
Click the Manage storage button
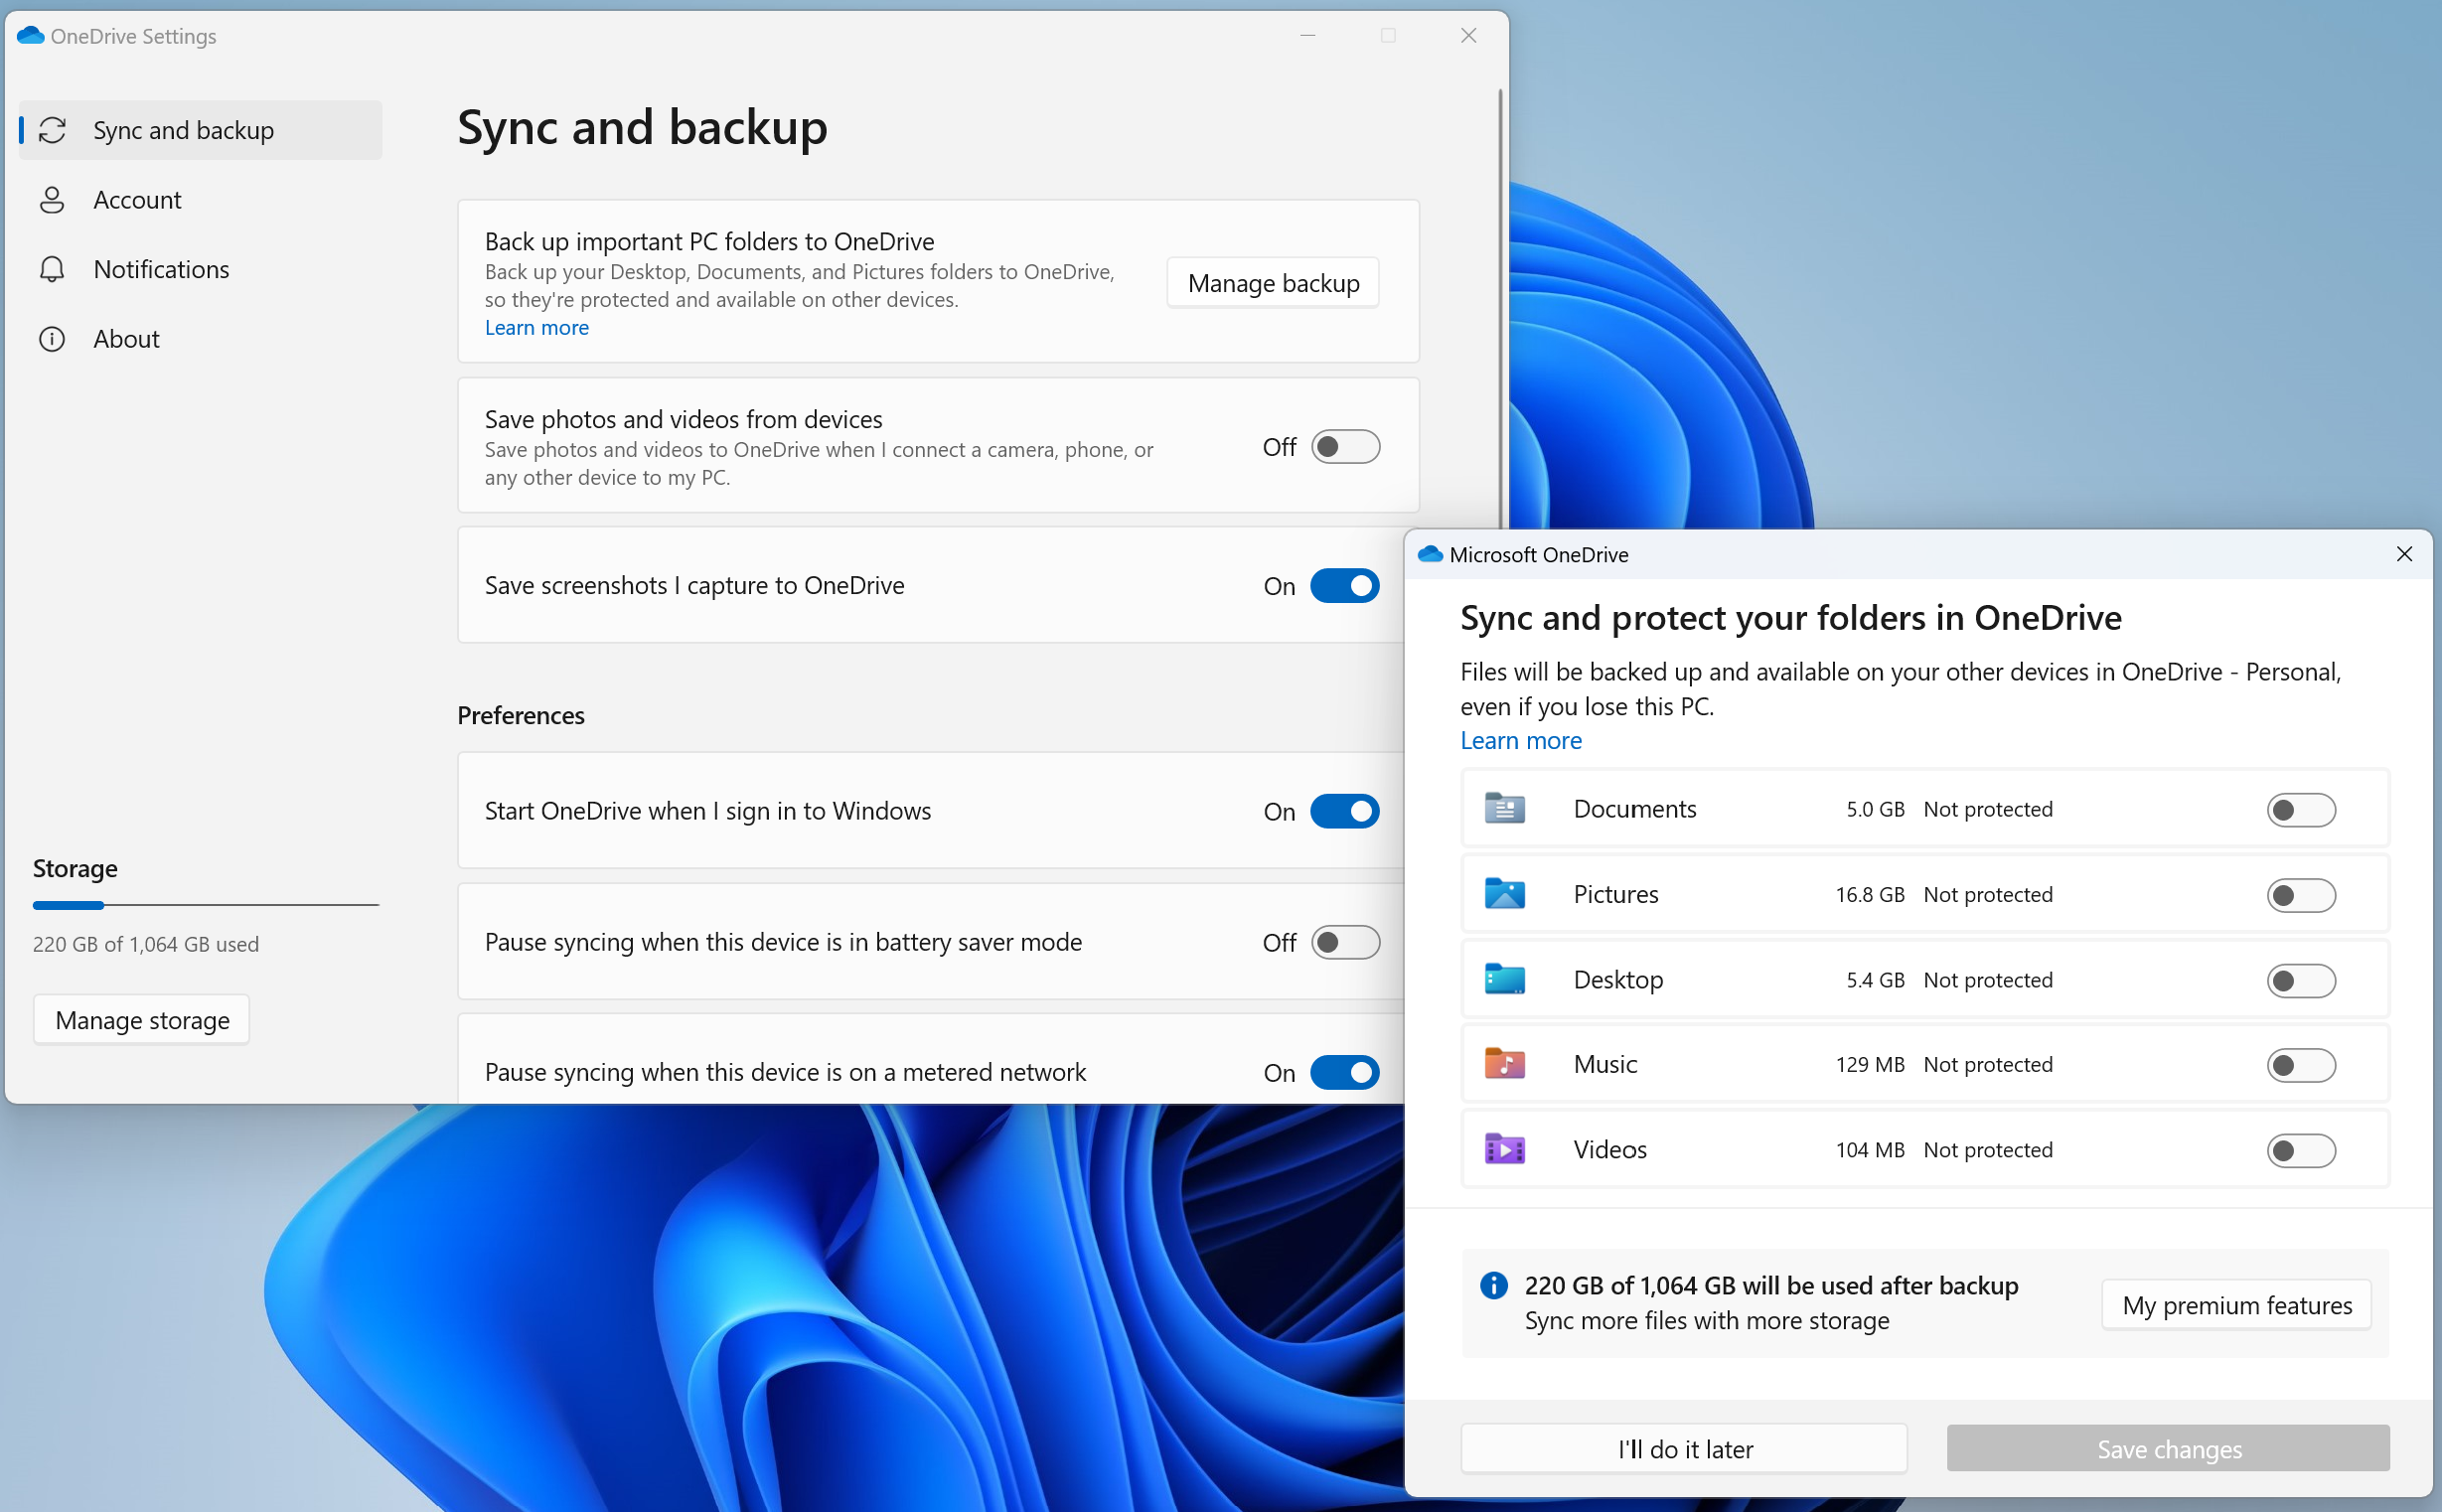coord(142,1019)
